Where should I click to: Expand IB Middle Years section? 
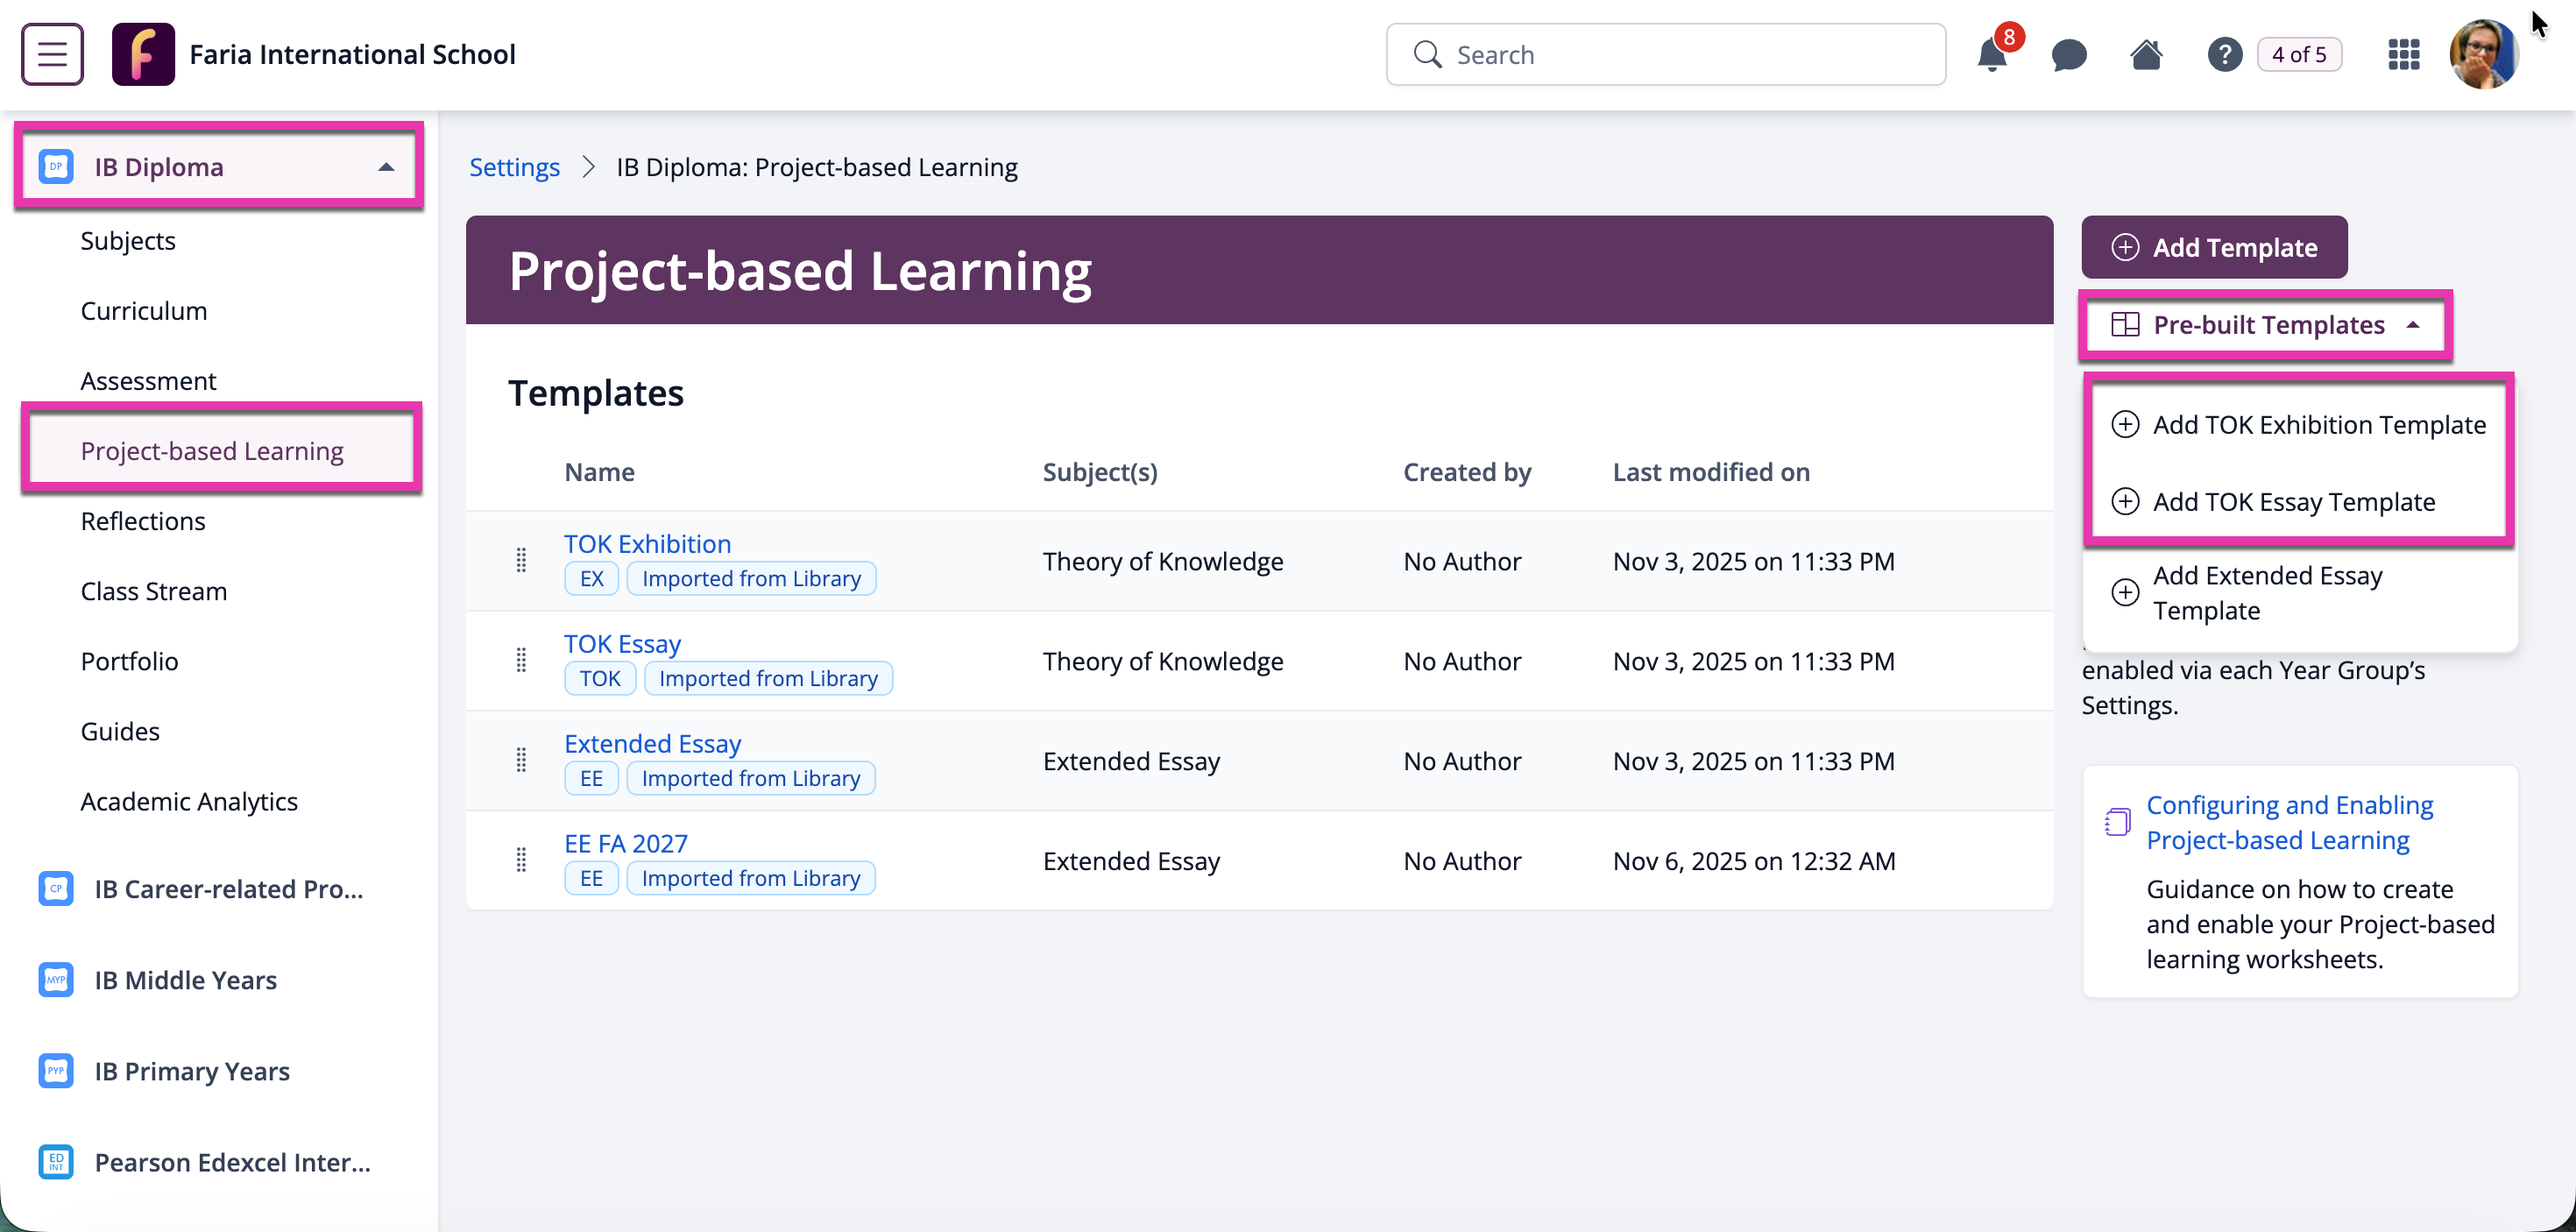(x=186, y=980)
